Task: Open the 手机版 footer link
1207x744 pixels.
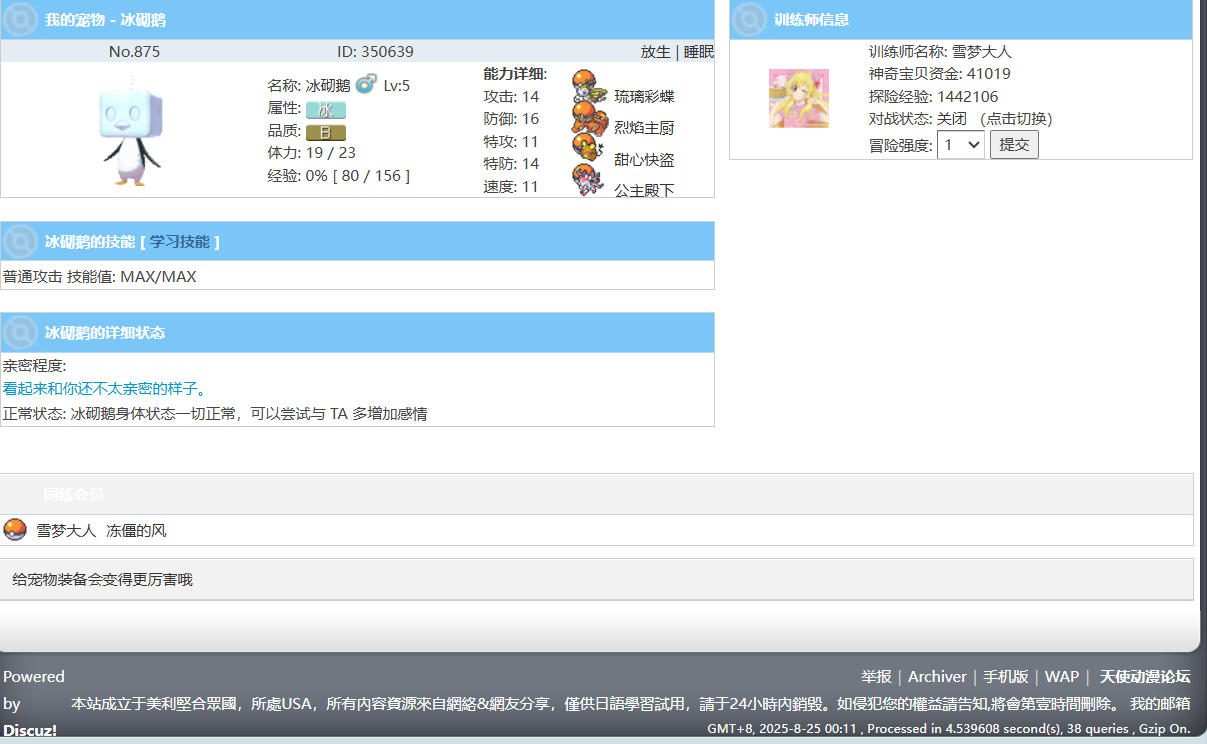Action: click(1006, 677)
